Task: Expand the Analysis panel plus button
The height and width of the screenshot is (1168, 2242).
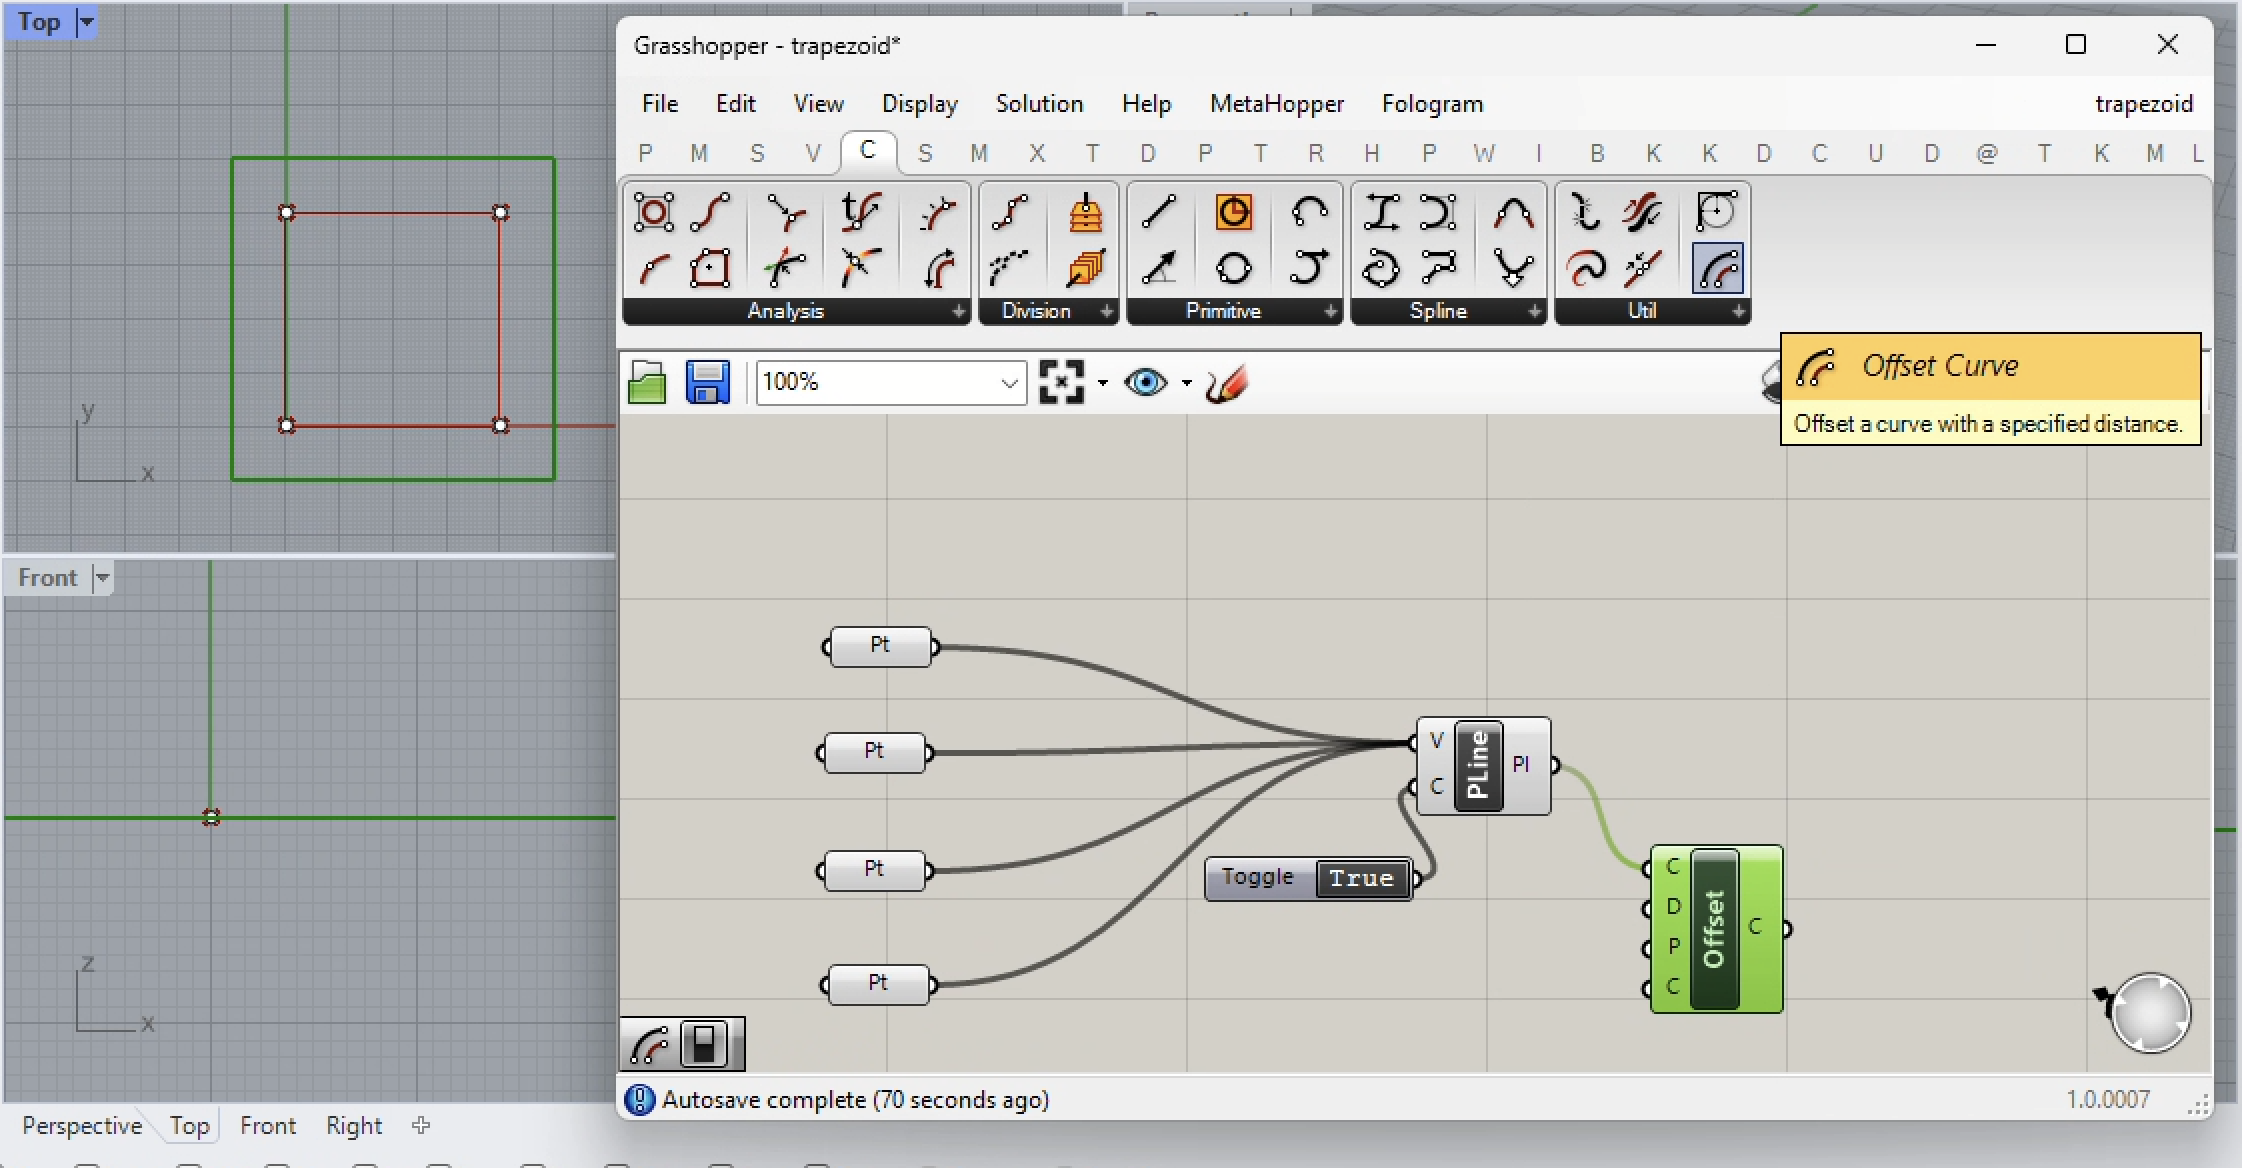Action: click(958, 312)
